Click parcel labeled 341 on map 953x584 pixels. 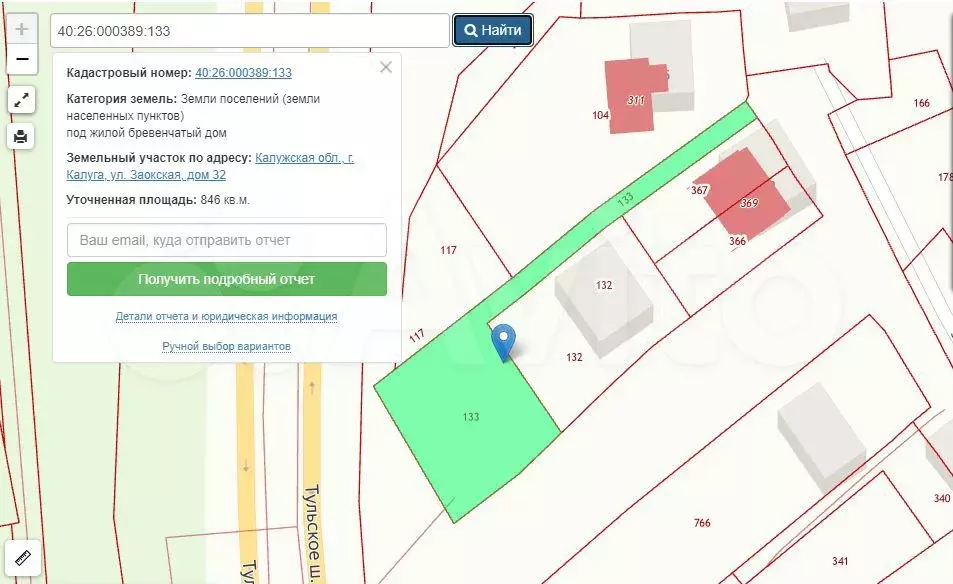click(x=840, y=560)
